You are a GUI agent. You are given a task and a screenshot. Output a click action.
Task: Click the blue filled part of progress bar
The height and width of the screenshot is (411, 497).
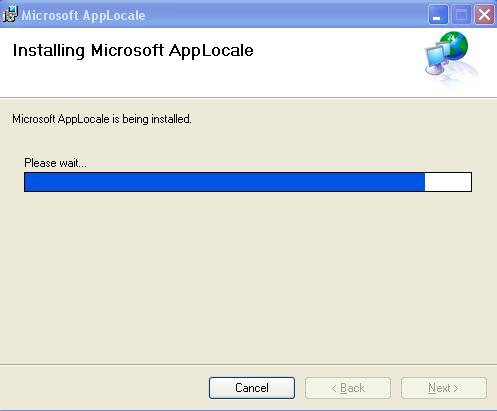225,182
